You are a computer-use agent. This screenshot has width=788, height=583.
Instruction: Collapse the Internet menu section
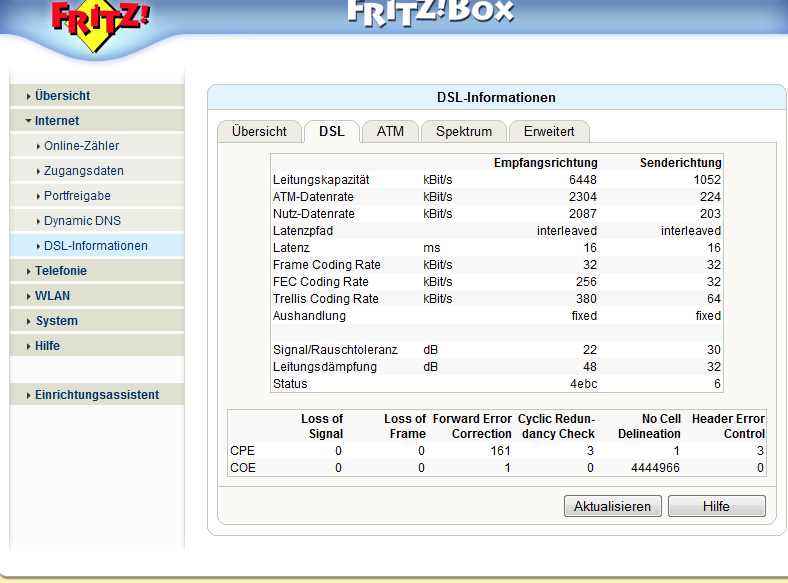point(97,121)
